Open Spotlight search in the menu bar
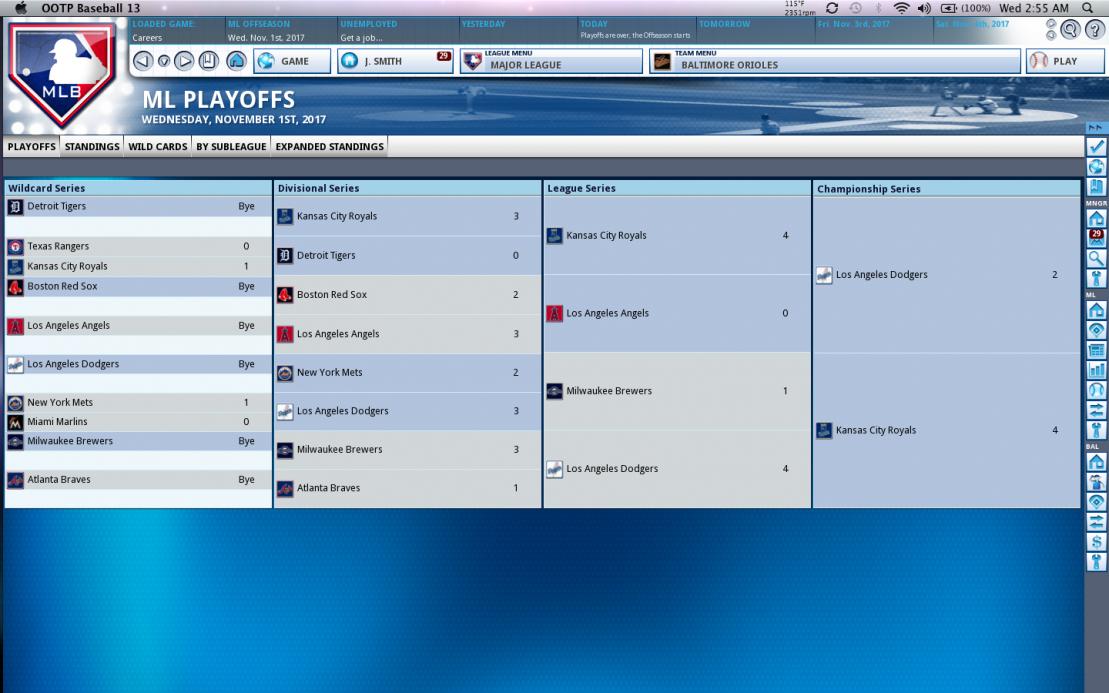The image size is (1109, 693). point(1087,8)
